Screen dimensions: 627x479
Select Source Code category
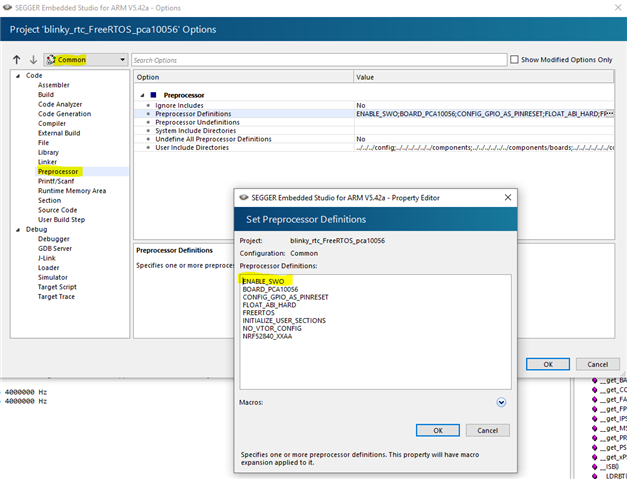click(x=57, y=210)
